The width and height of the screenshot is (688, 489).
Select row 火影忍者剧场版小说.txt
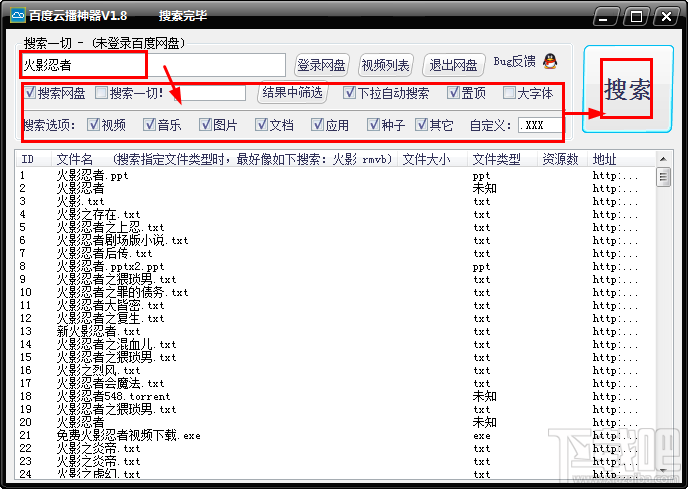click(x=336, y=241)
